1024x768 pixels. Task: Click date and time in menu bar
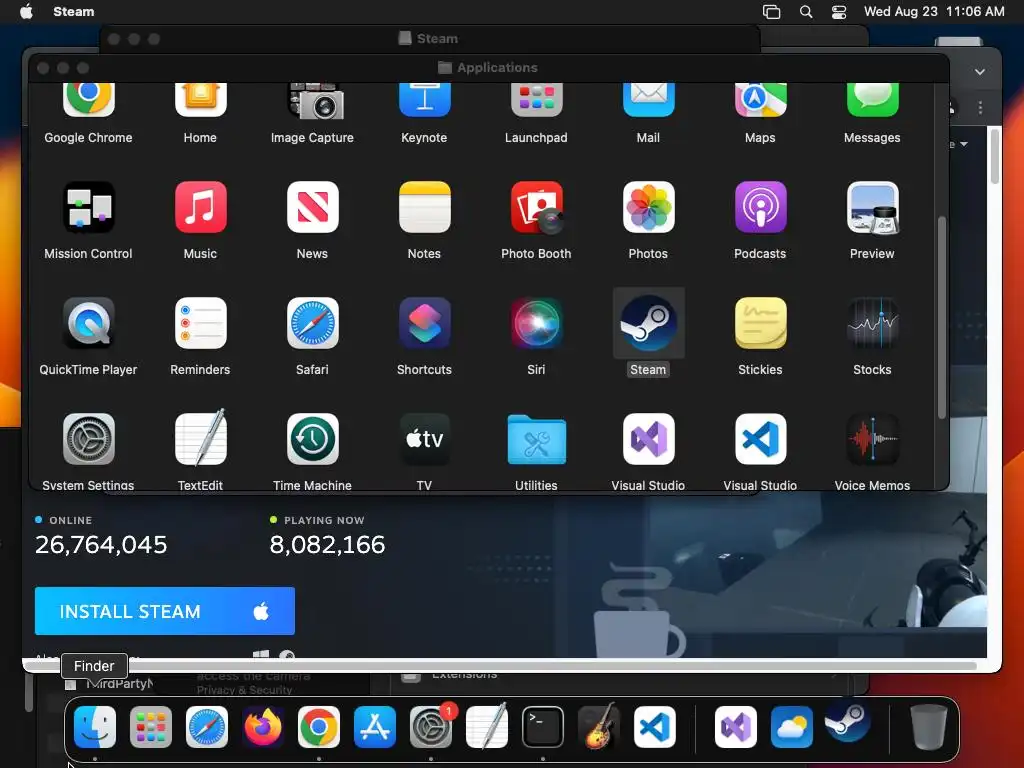point(934,12)
